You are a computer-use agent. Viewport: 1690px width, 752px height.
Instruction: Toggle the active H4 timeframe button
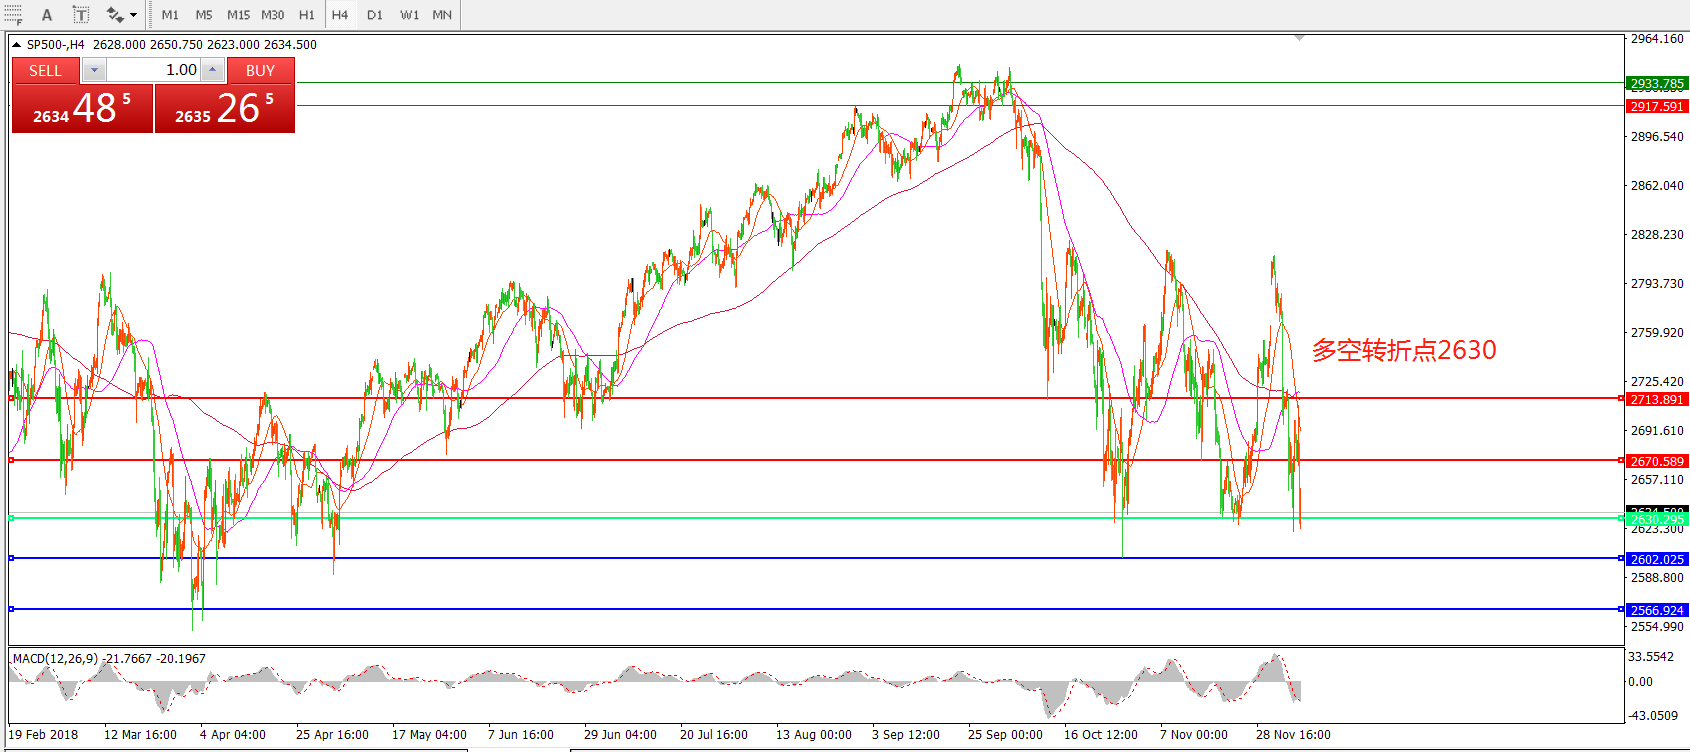coord(340,15)
